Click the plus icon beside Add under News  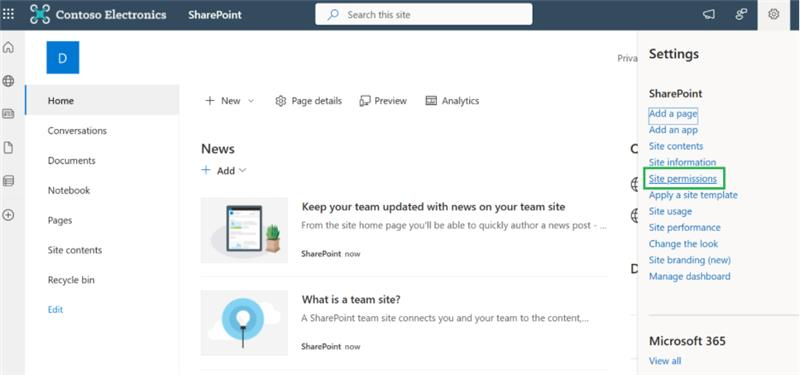coord(206,170)
